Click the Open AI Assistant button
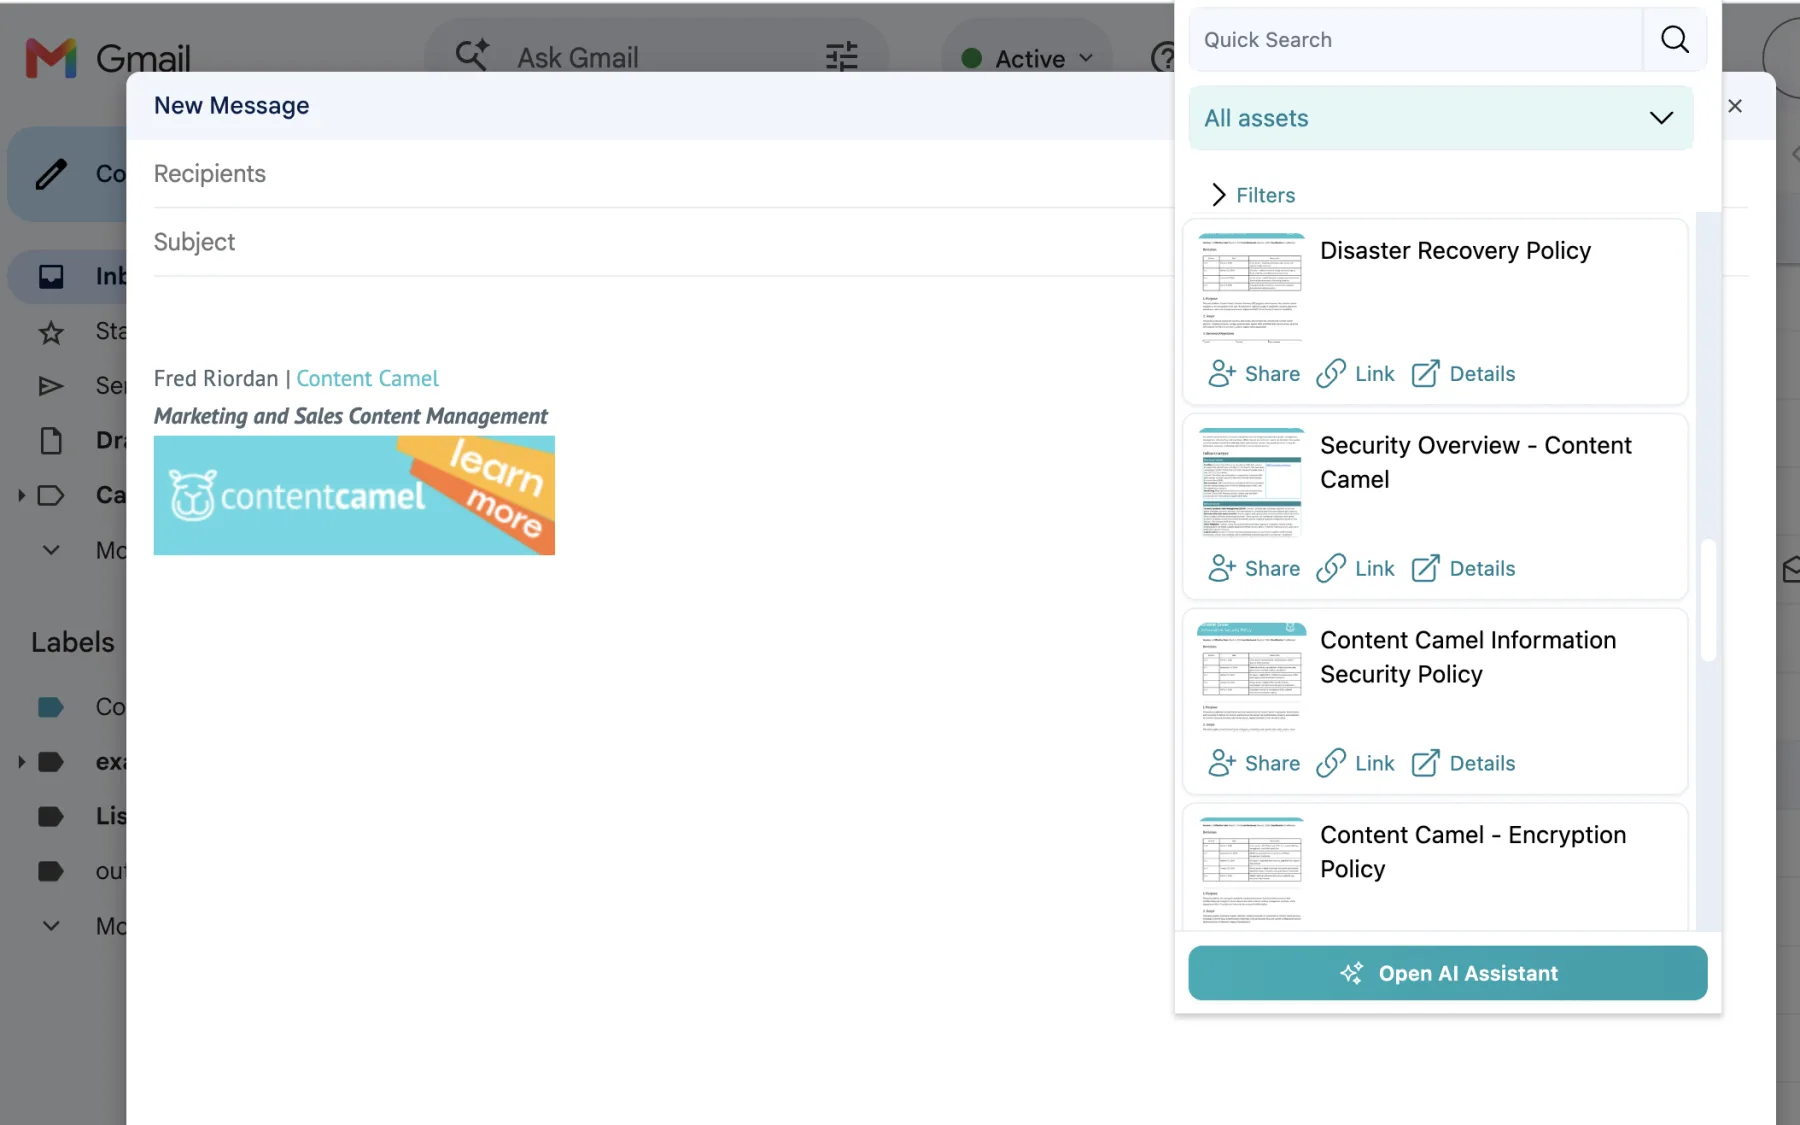This screenshot has width=1800, height=1125. 1447,973
